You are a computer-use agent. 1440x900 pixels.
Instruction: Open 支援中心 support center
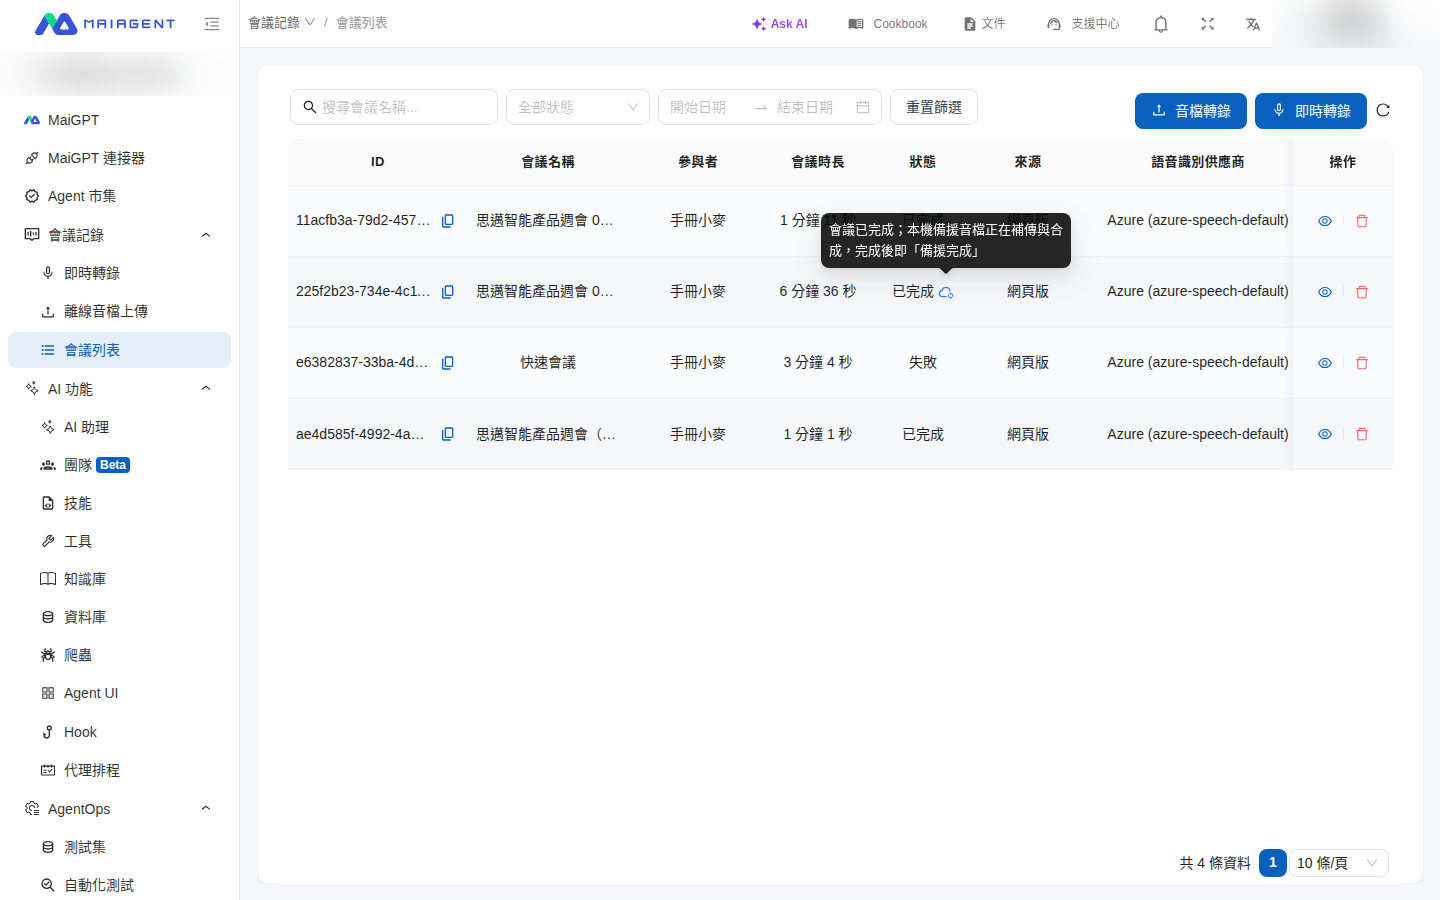click(x=1083, y=24)
